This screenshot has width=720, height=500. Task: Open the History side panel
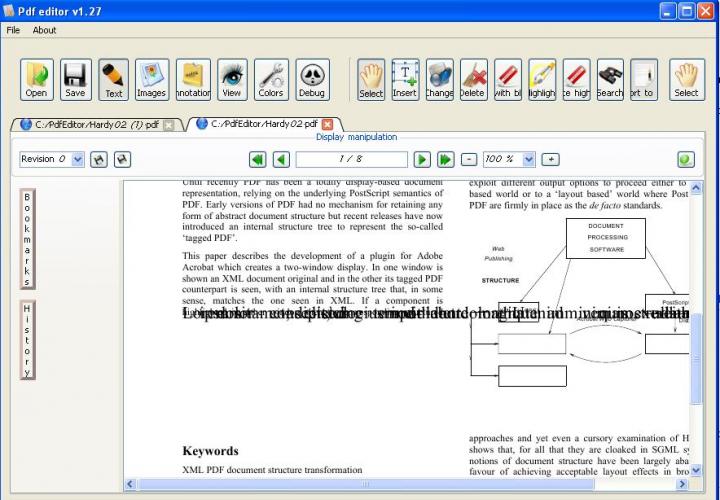(x=27, y=340)
